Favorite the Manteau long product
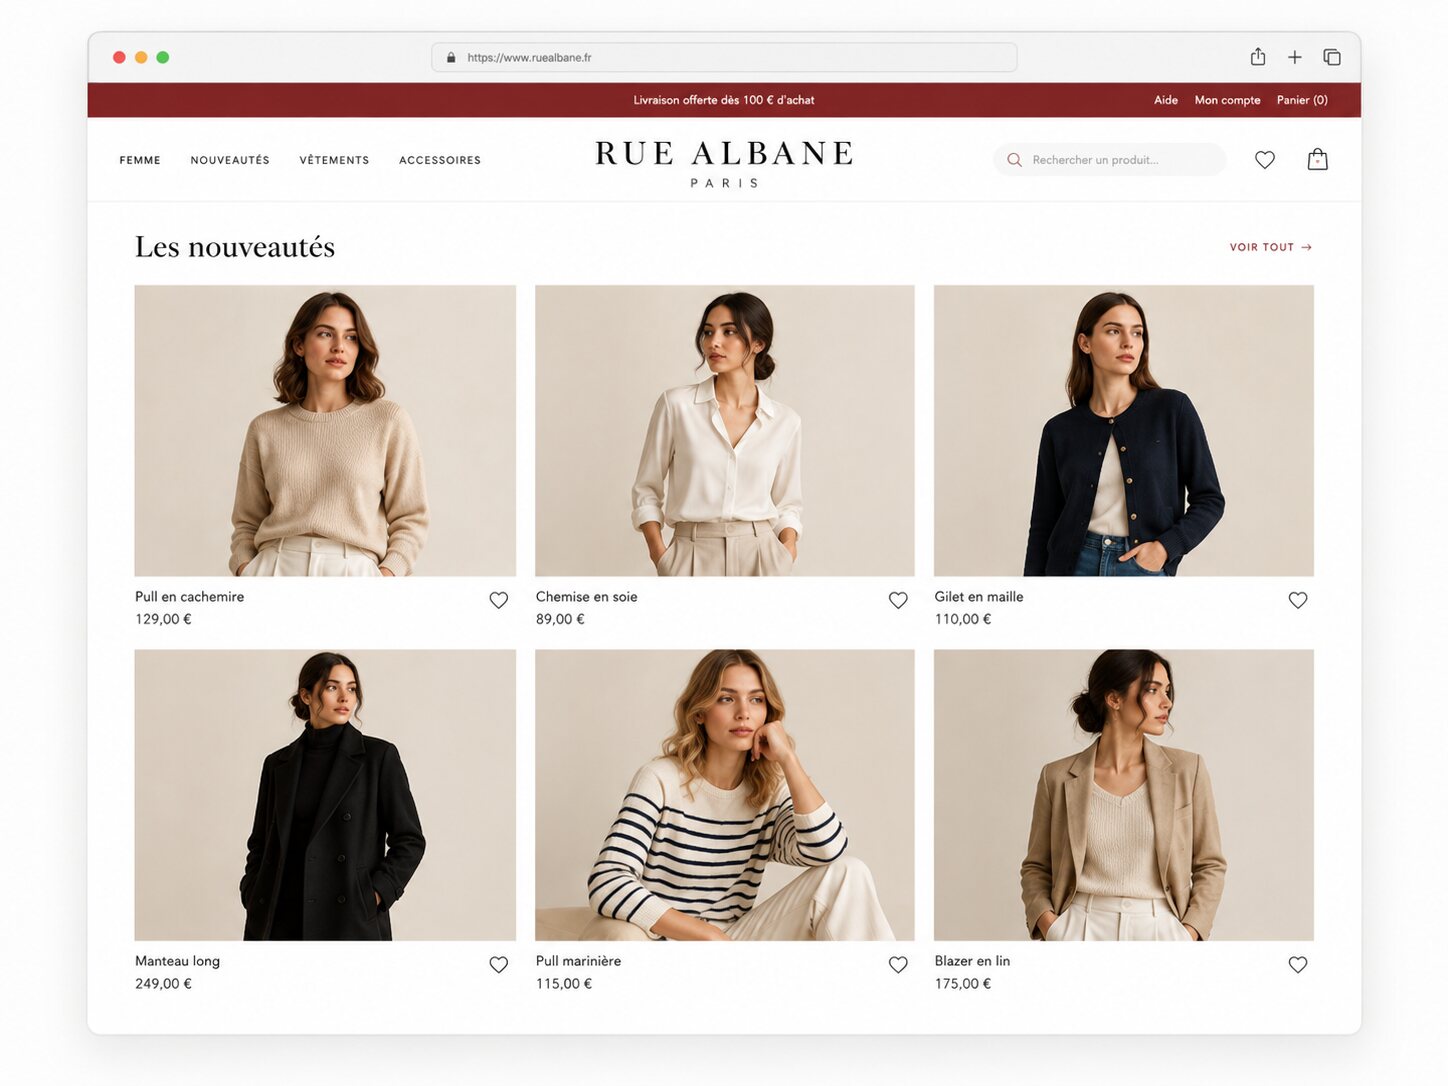 (499, 965)
